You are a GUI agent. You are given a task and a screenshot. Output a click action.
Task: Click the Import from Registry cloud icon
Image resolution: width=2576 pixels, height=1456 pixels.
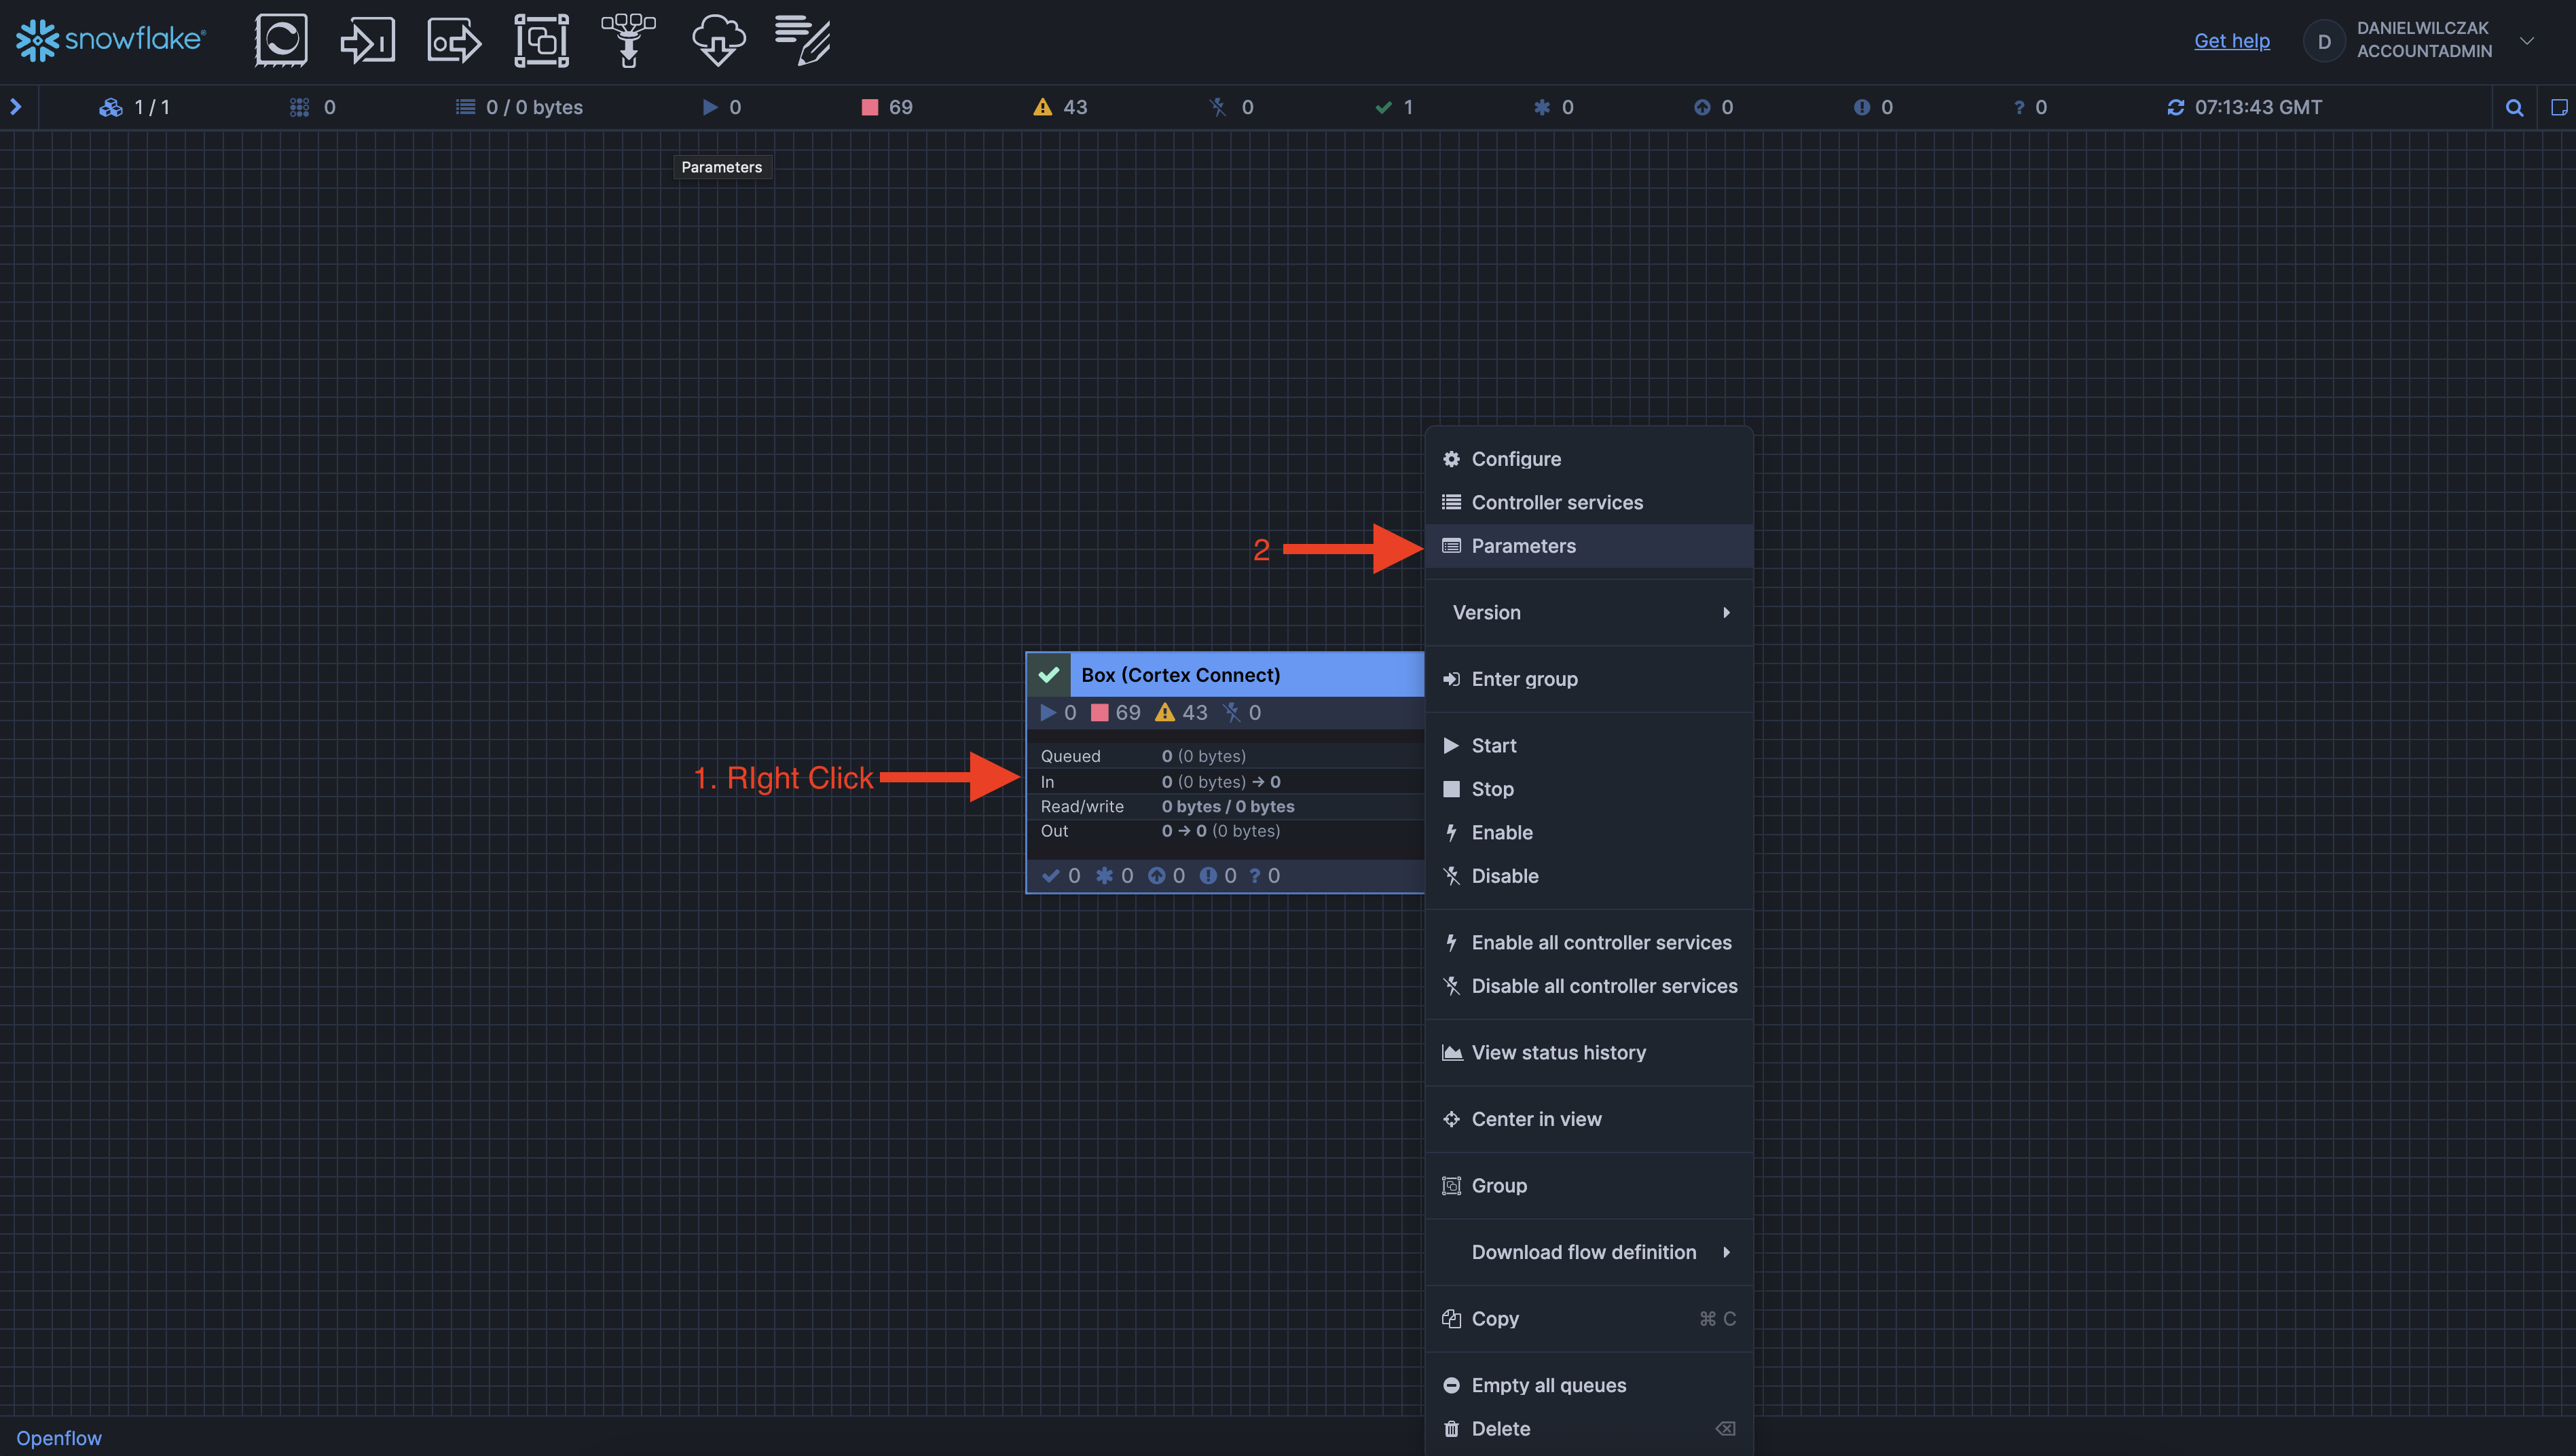point(718,40)
